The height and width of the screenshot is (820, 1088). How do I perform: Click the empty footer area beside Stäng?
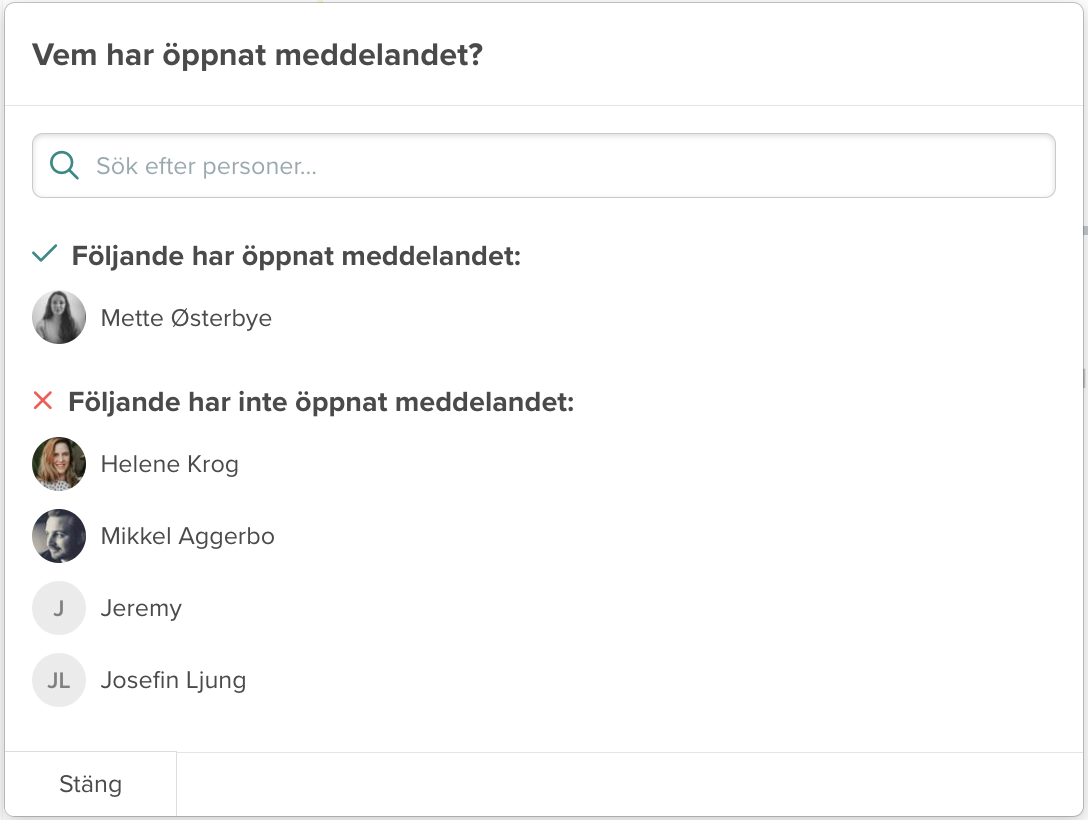(630, 784)
